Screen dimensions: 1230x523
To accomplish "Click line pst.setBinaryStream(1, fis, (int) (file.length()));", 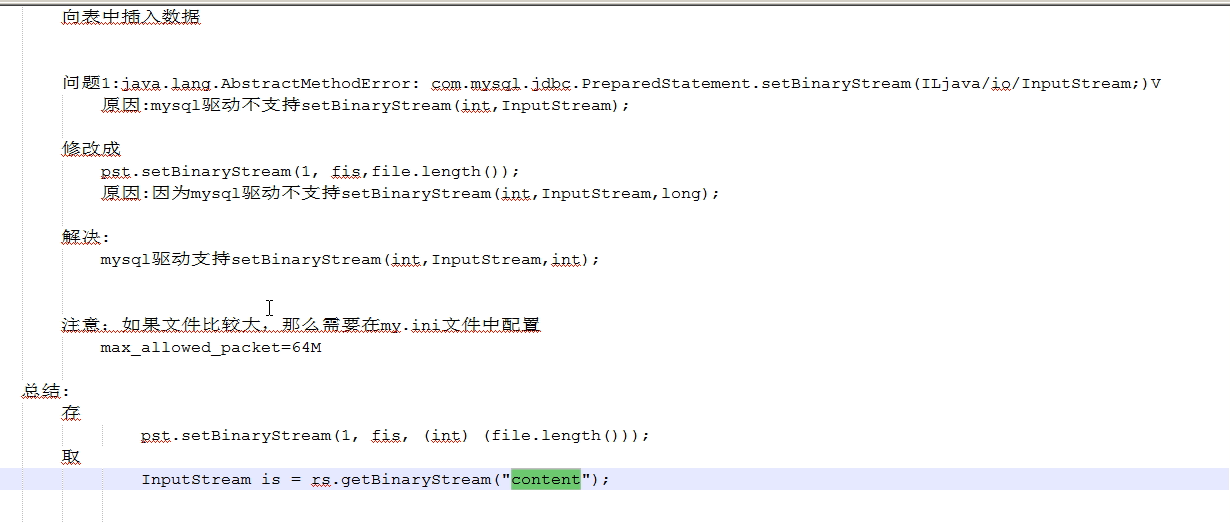I will pos(396,435).
